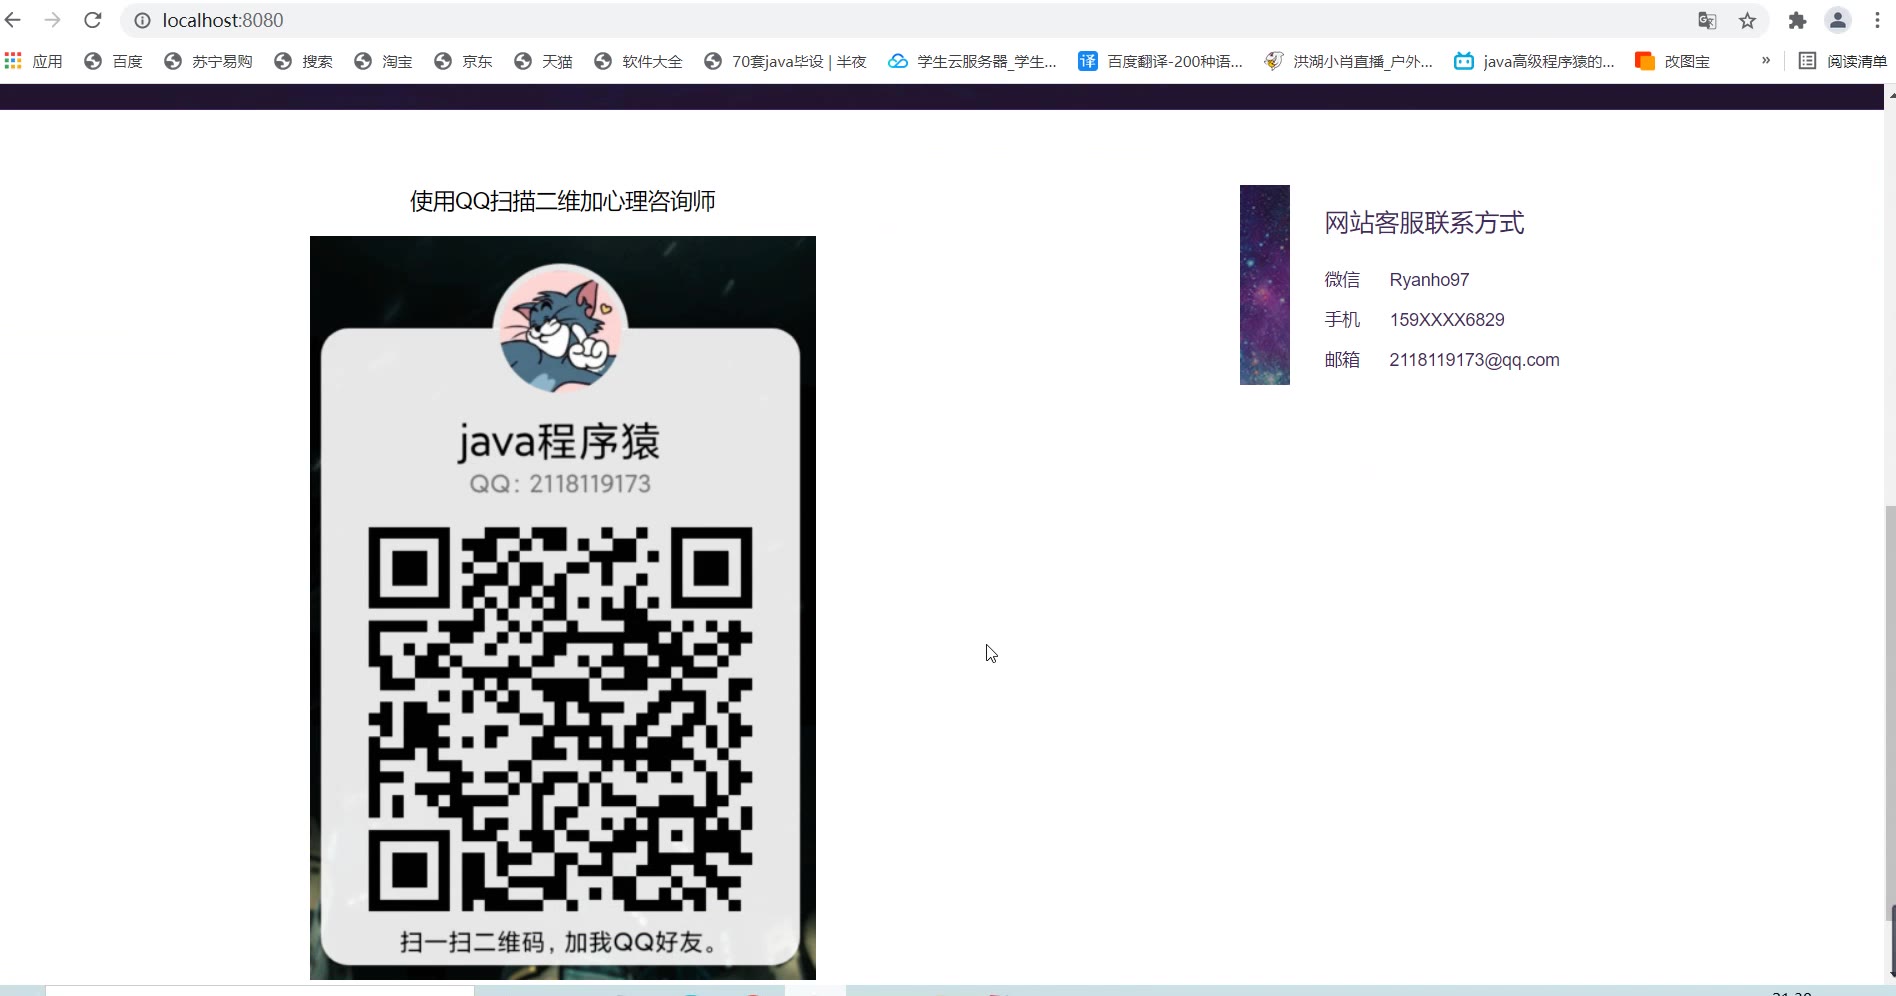Open the 阅读清单 reading list
The width and height of the screenshot is (1896, 996).
click(1842, 61)
